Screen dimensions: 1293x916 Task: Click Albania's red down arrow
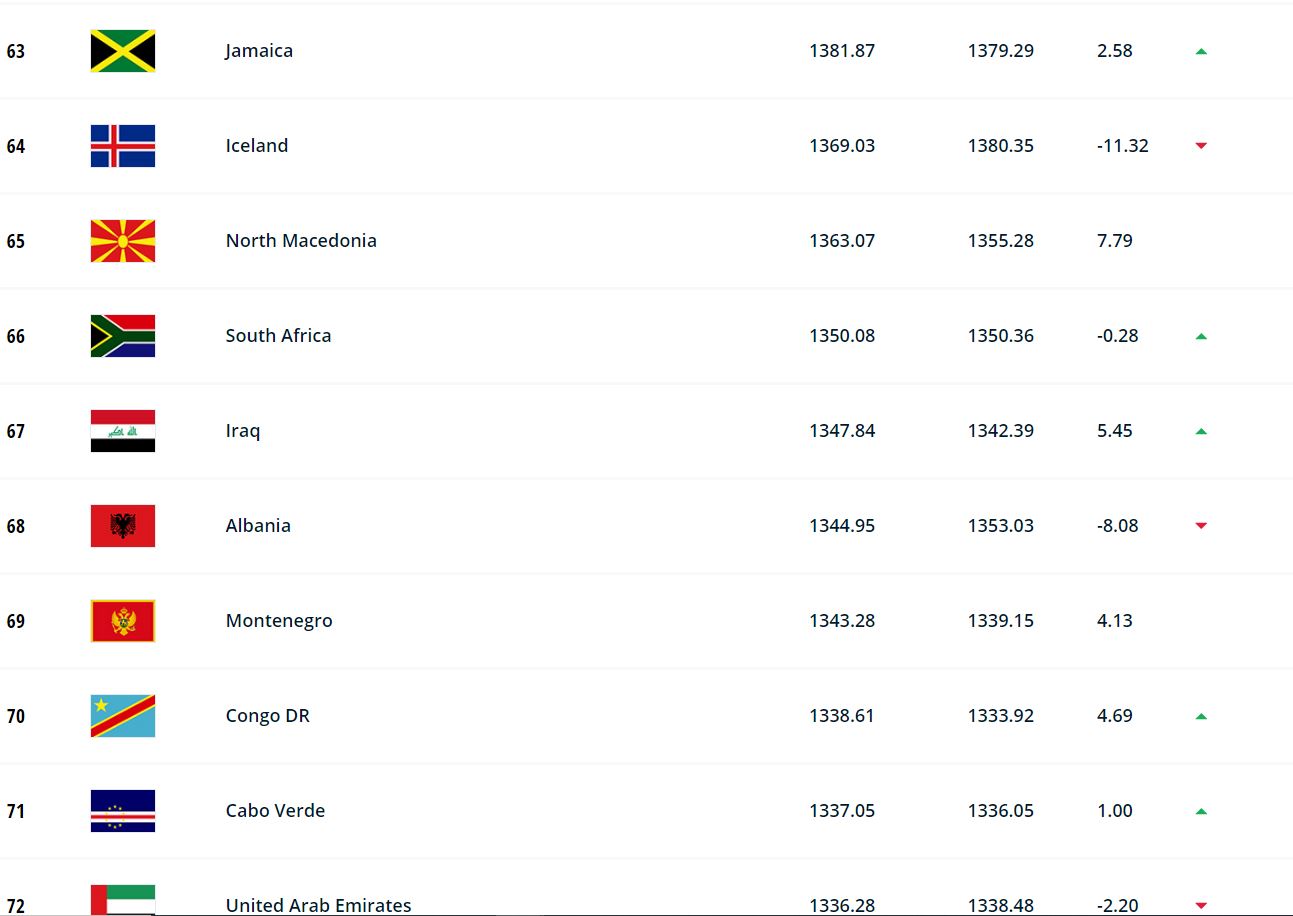tap(1201, 526)
